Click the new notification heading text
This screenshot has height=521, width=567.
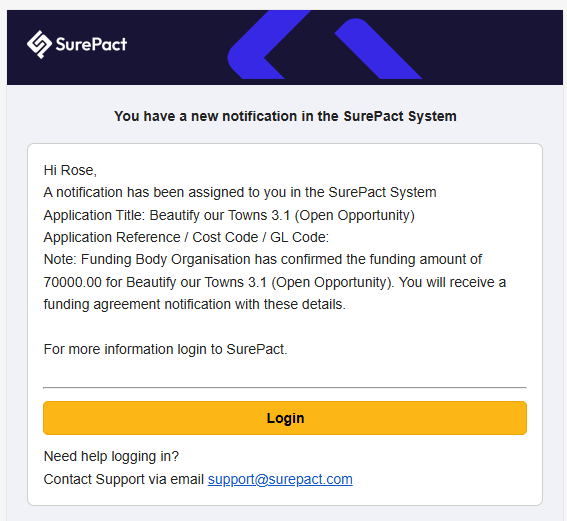[x=285, y=116]
